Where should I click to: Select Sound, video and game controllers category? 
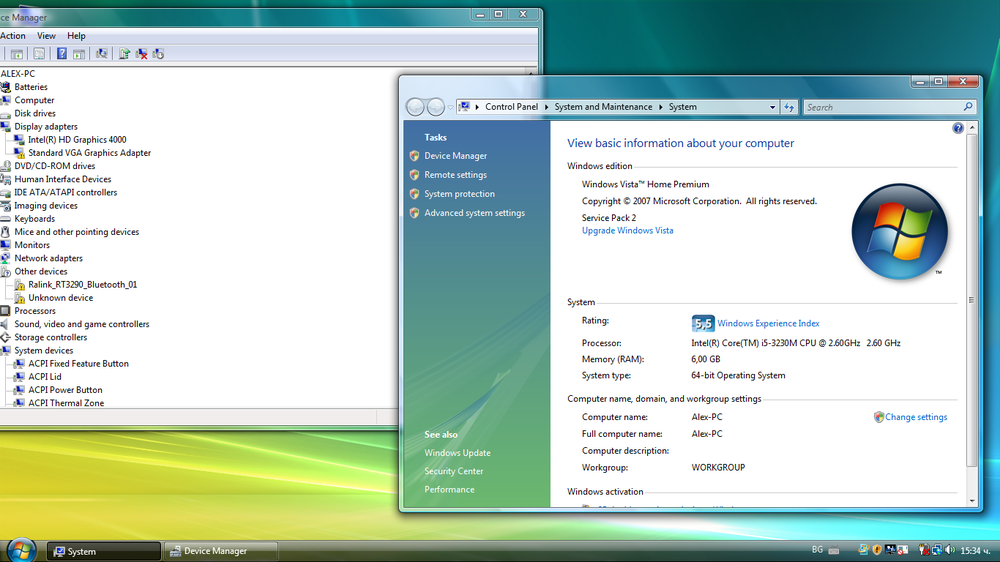(x=82, y=324)
